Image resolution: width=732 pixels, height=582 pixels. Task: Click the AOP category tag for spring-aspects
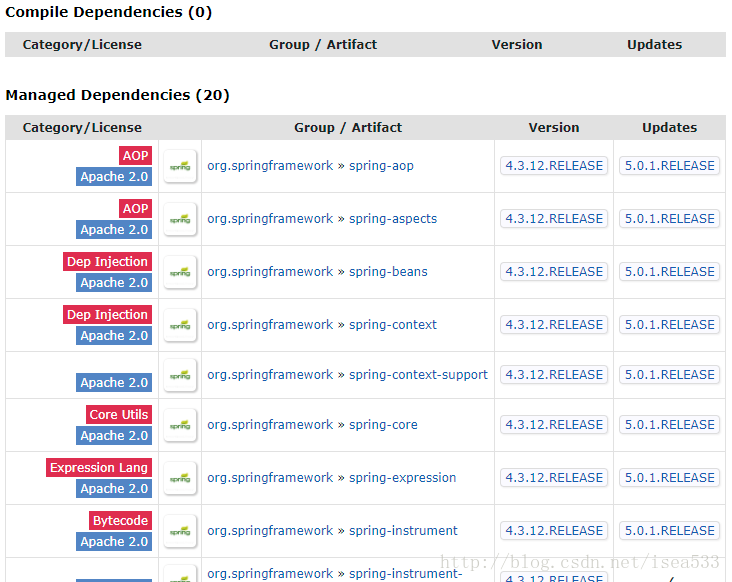(x=135, y=208)
